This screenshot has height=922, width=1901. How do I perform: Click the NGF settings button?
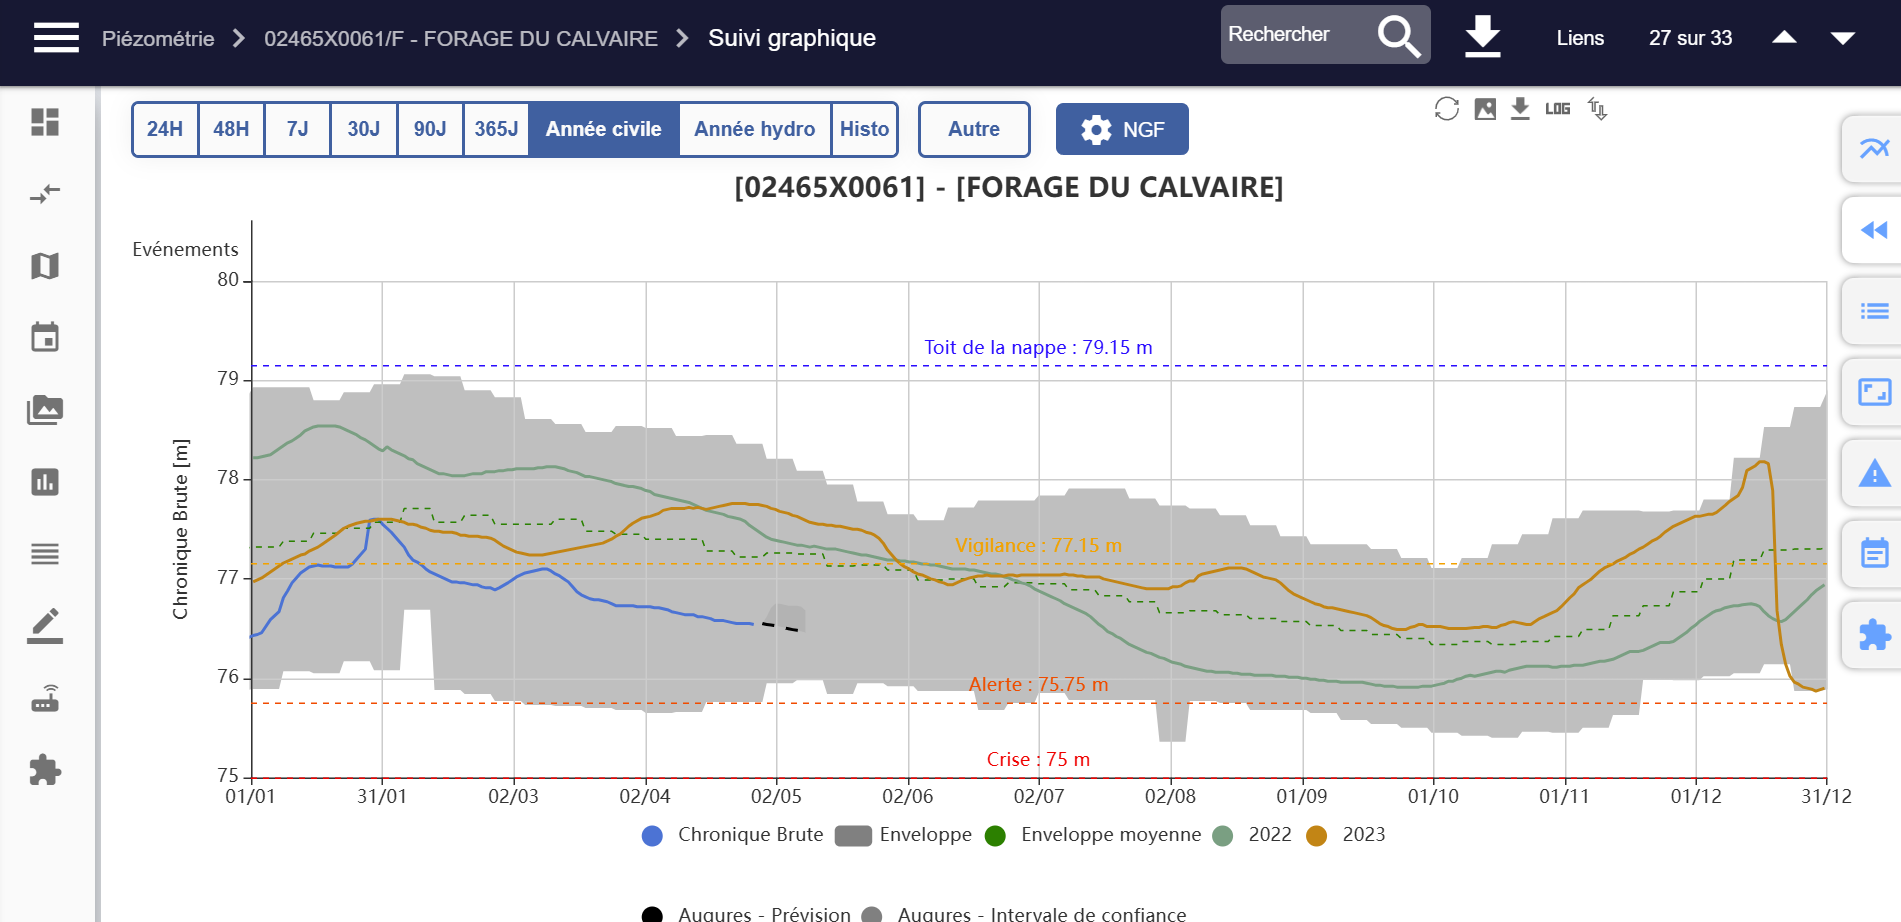click(1122, 129)
